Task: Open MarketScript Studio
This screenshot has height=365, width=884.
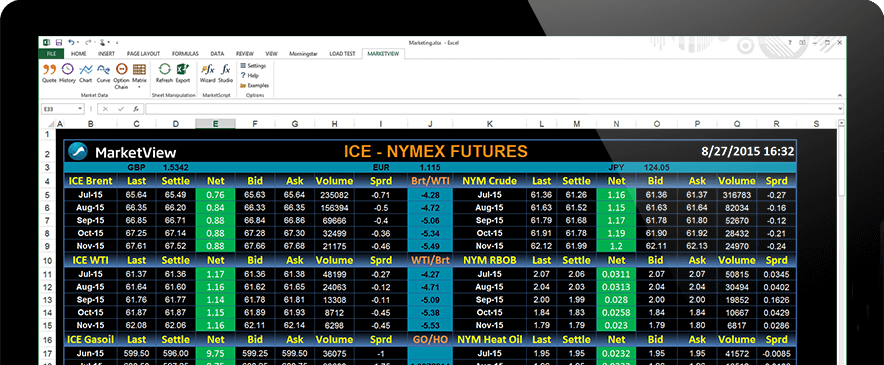Action: click(226, 73)
